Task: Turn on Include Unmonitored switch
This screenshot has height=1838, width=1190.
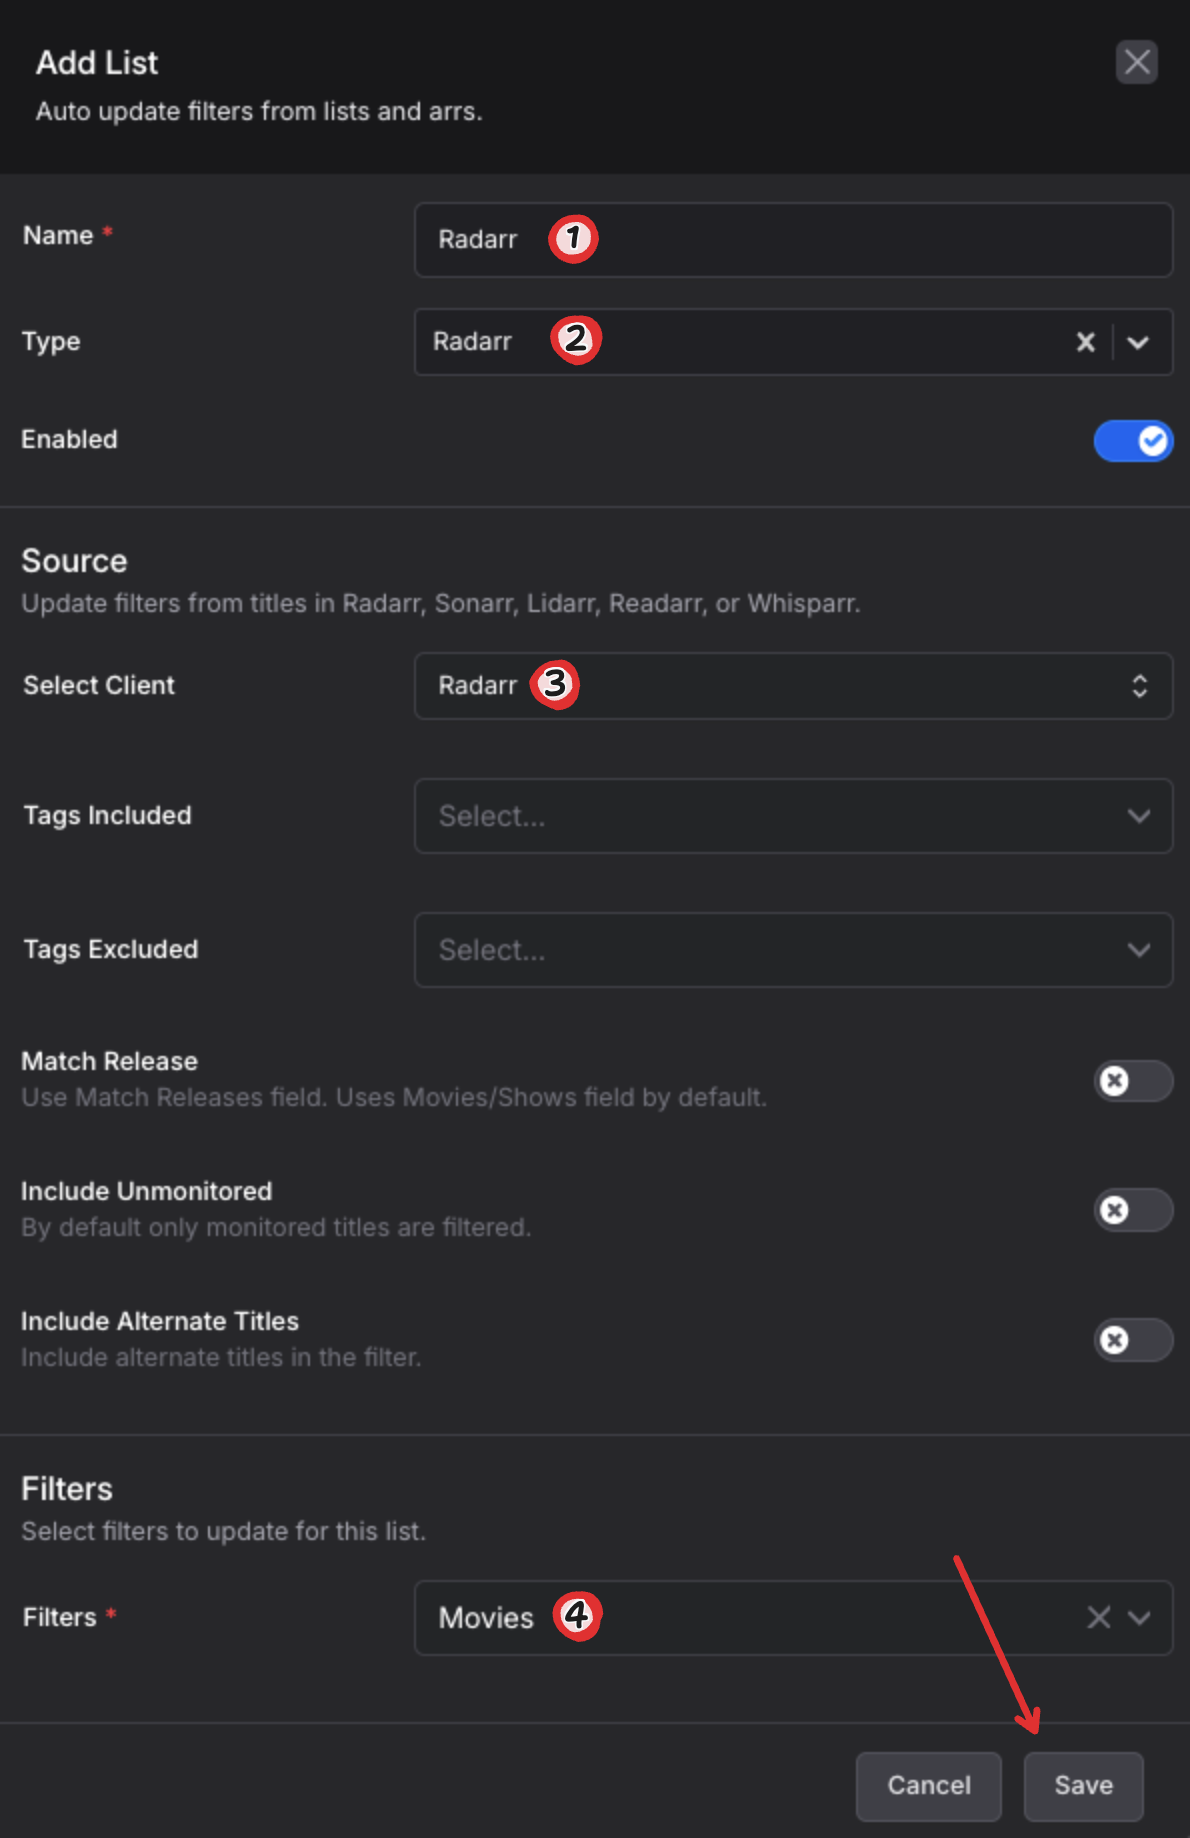Action: click(1132, 1210)
